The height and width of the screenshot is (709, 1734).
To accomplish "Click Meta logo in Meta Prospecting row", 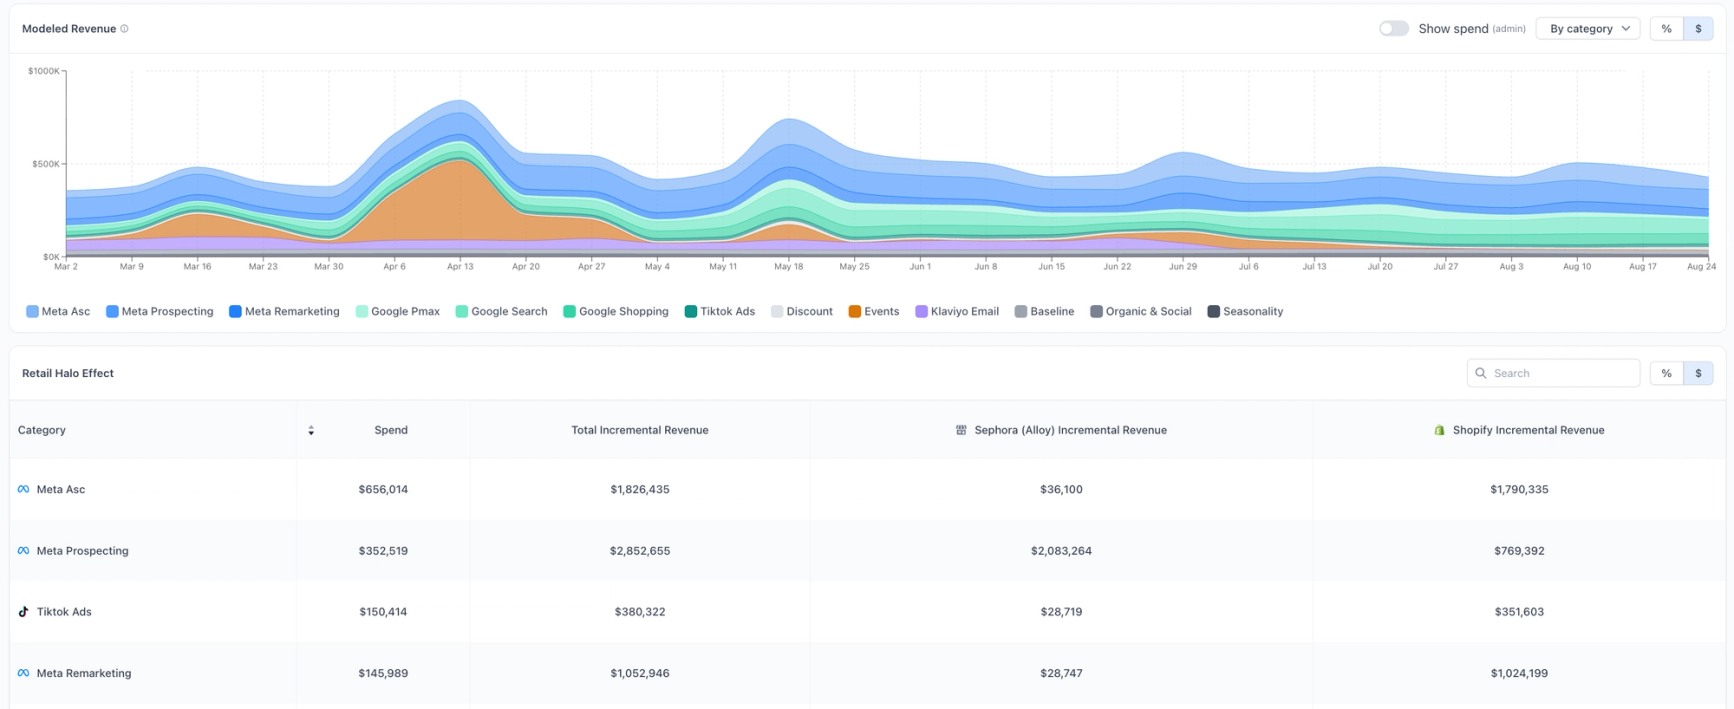I will coord(24,551).
